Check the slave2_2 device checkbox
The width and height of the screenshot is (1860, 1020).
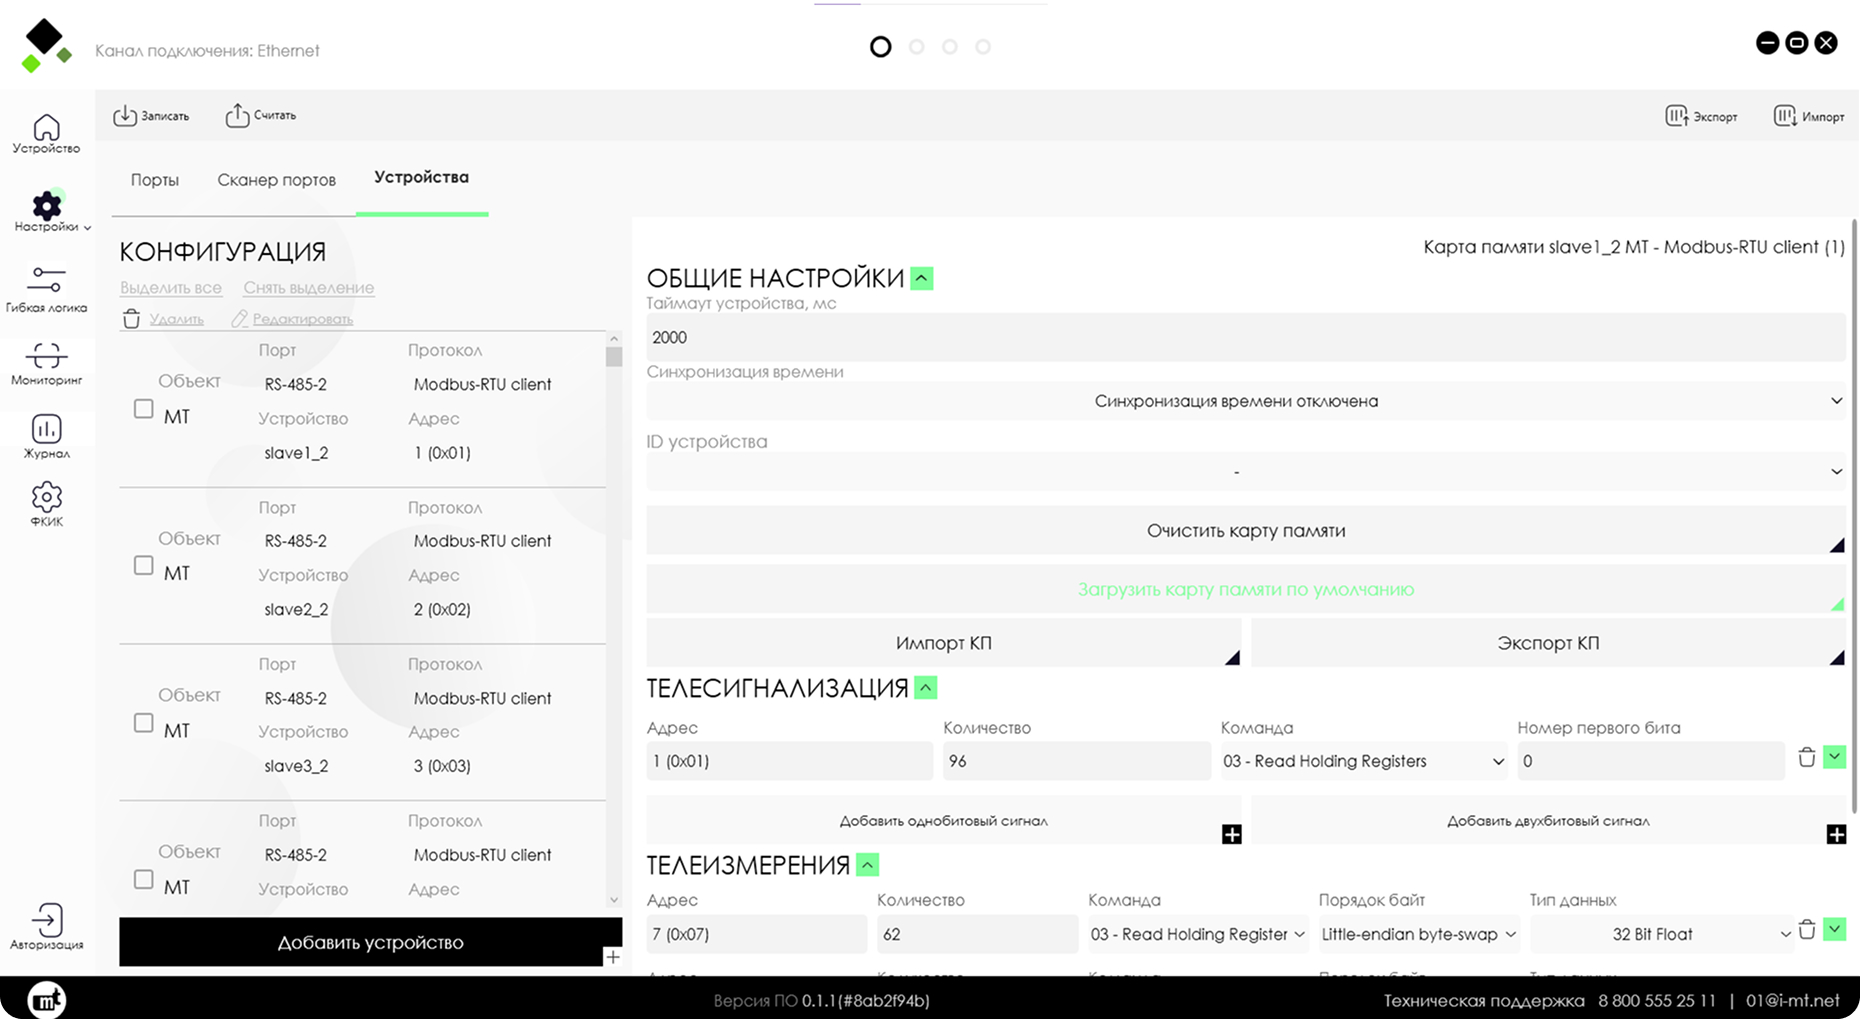pyautogui.click(x=144, y=566)
